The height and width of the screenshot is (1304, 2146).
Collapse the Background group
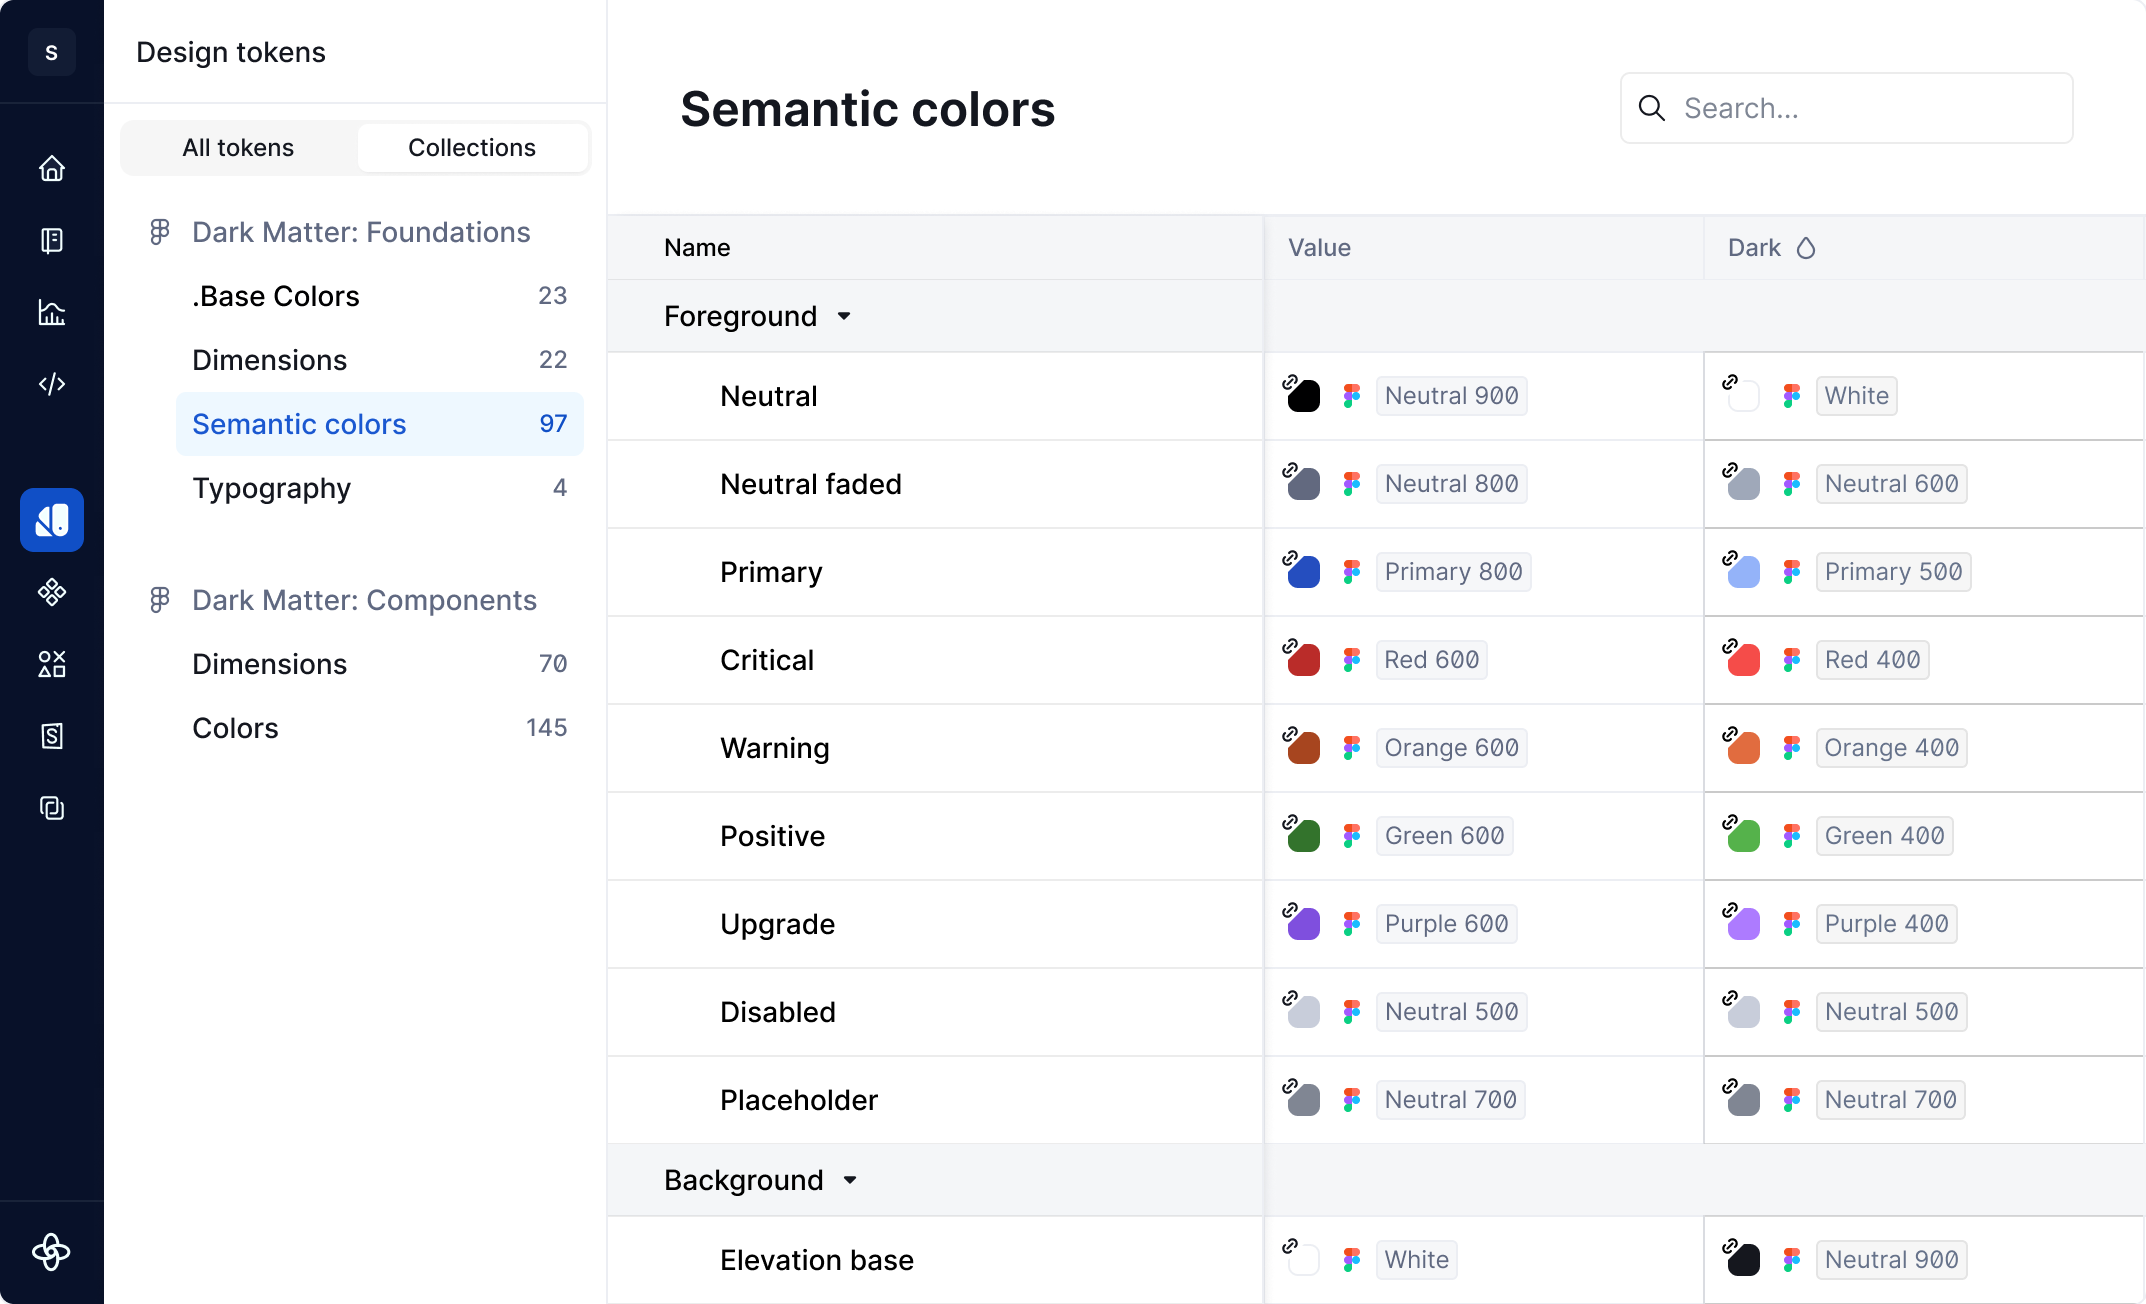coord(849,1180)
